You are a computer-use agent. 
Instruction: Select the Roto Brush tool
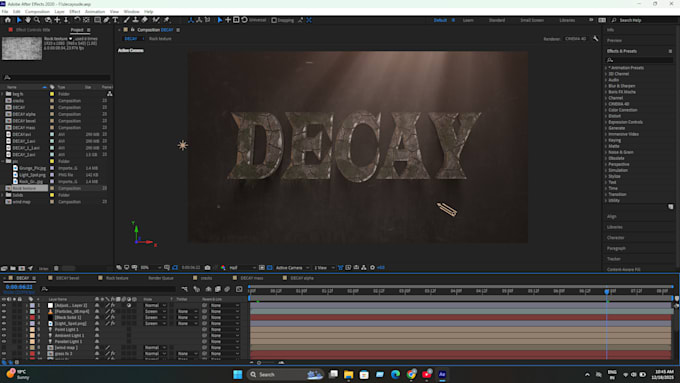tap(156, 20)
